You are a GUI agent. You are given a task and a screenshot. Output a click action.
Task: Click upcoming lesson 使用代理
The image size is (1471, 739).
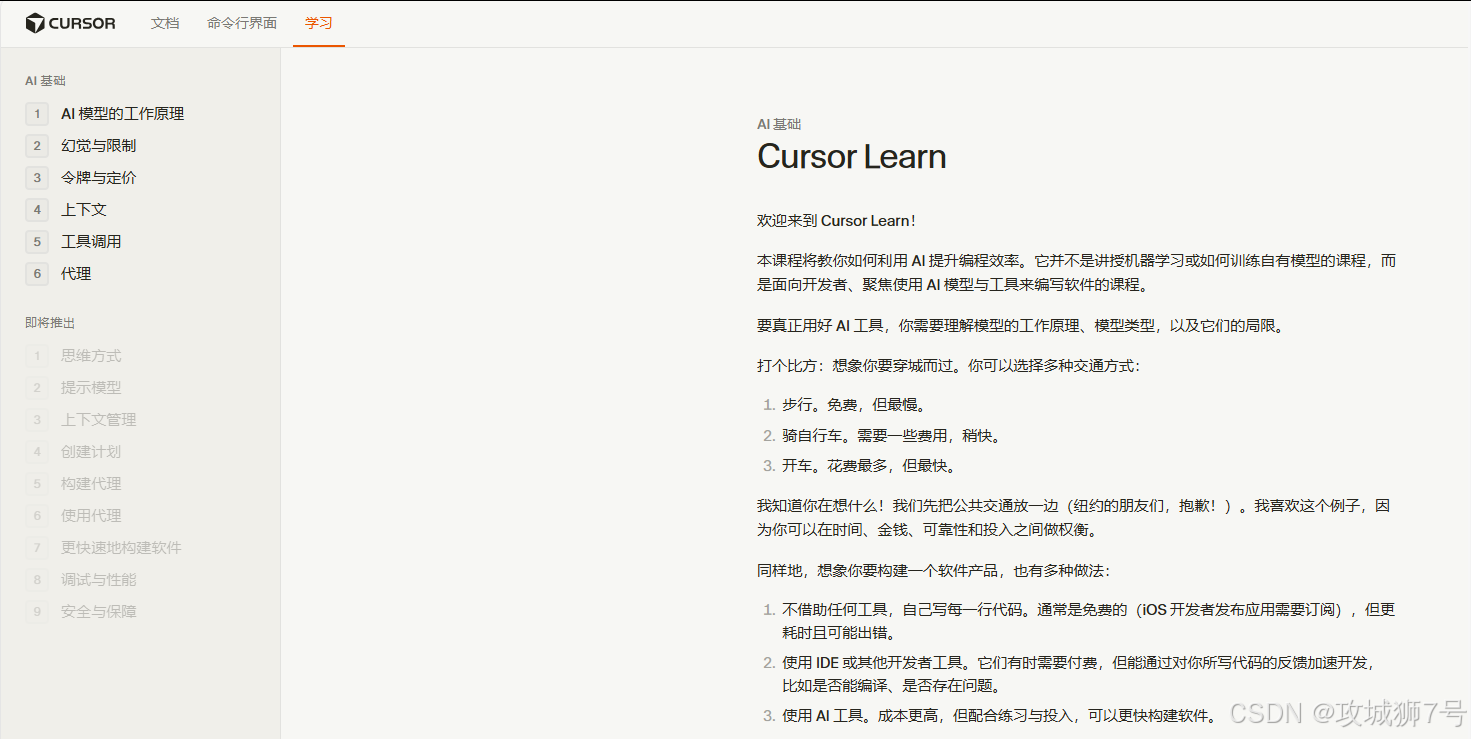[91, 516]
